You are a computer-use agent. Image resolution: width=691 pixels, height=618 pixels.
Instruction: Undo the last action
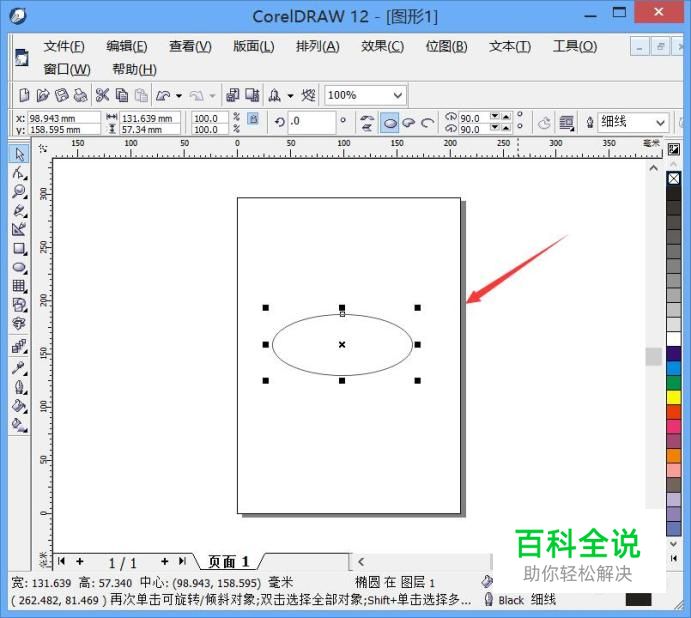tap(163, 95)
